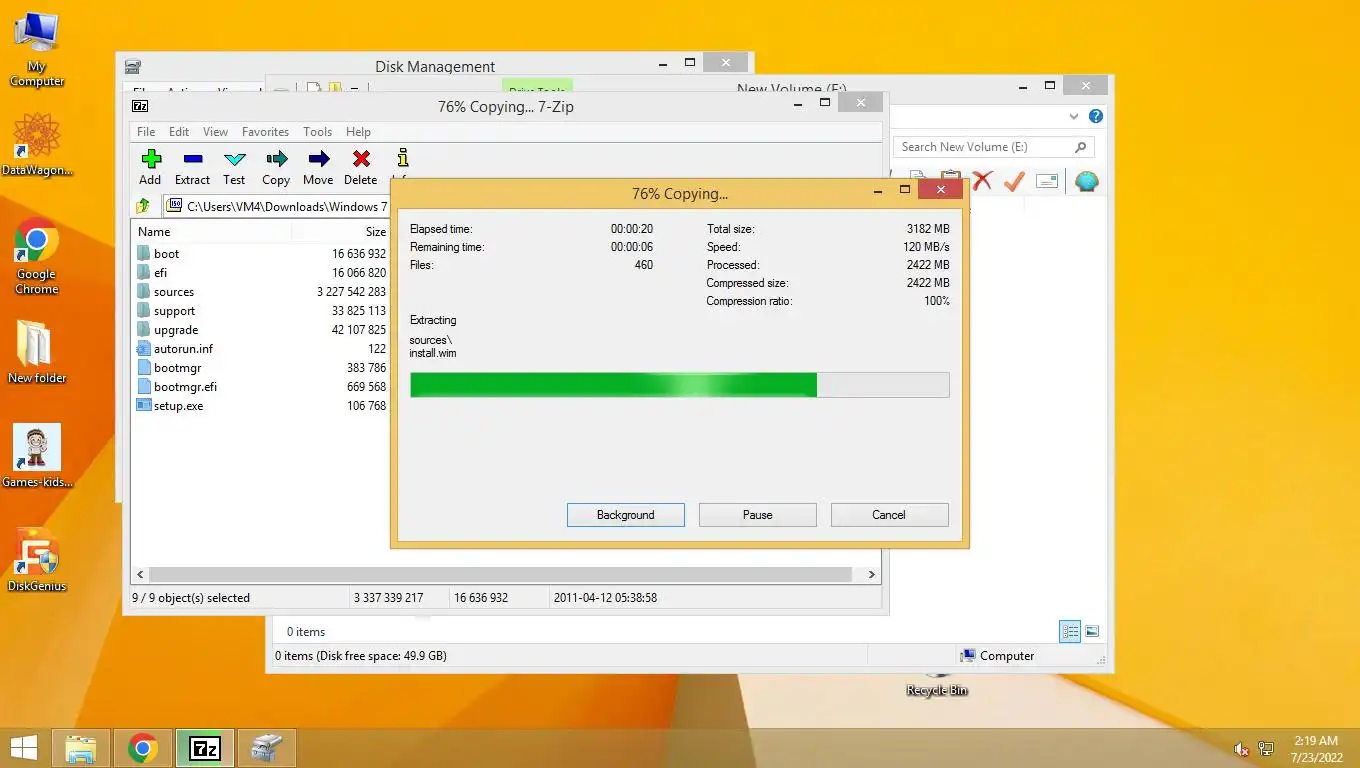Click red X delete icon in Explorer toolbar

[983, 181]
